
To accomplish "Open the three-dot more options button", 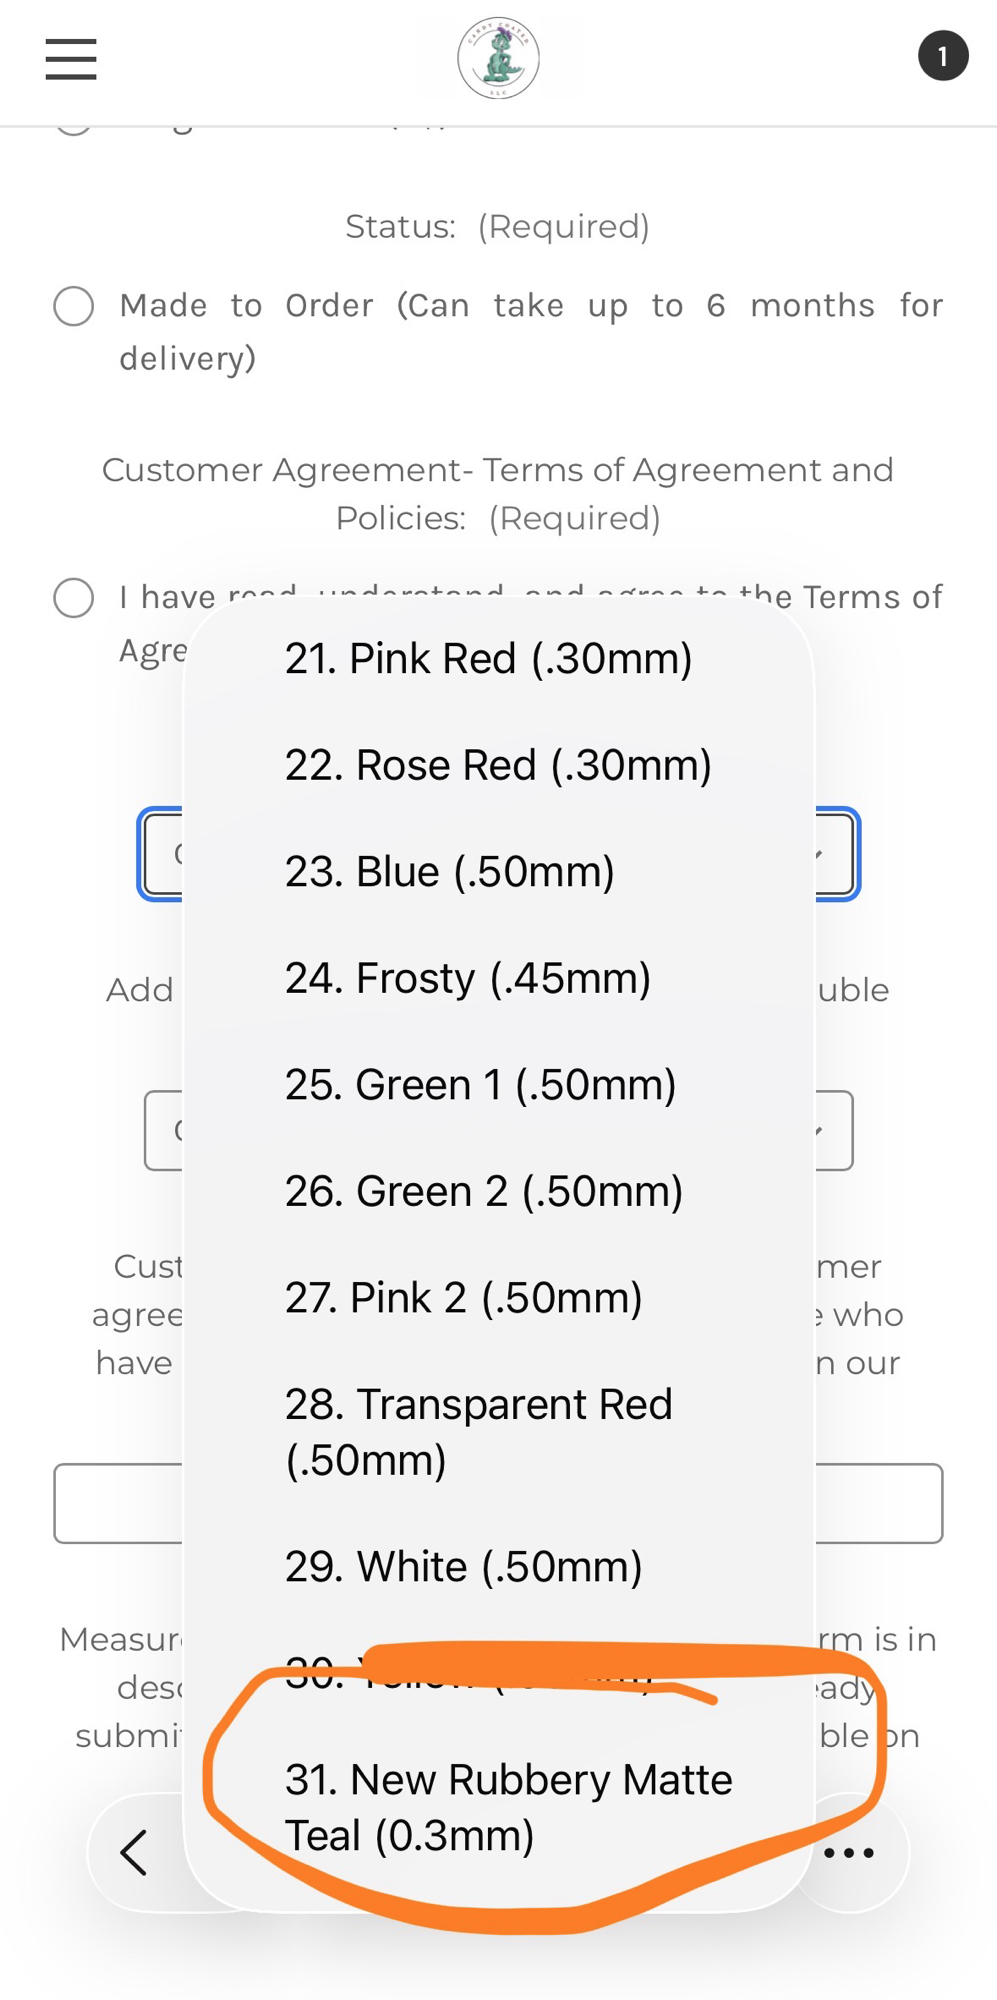I will click(x=849, y=1853).
